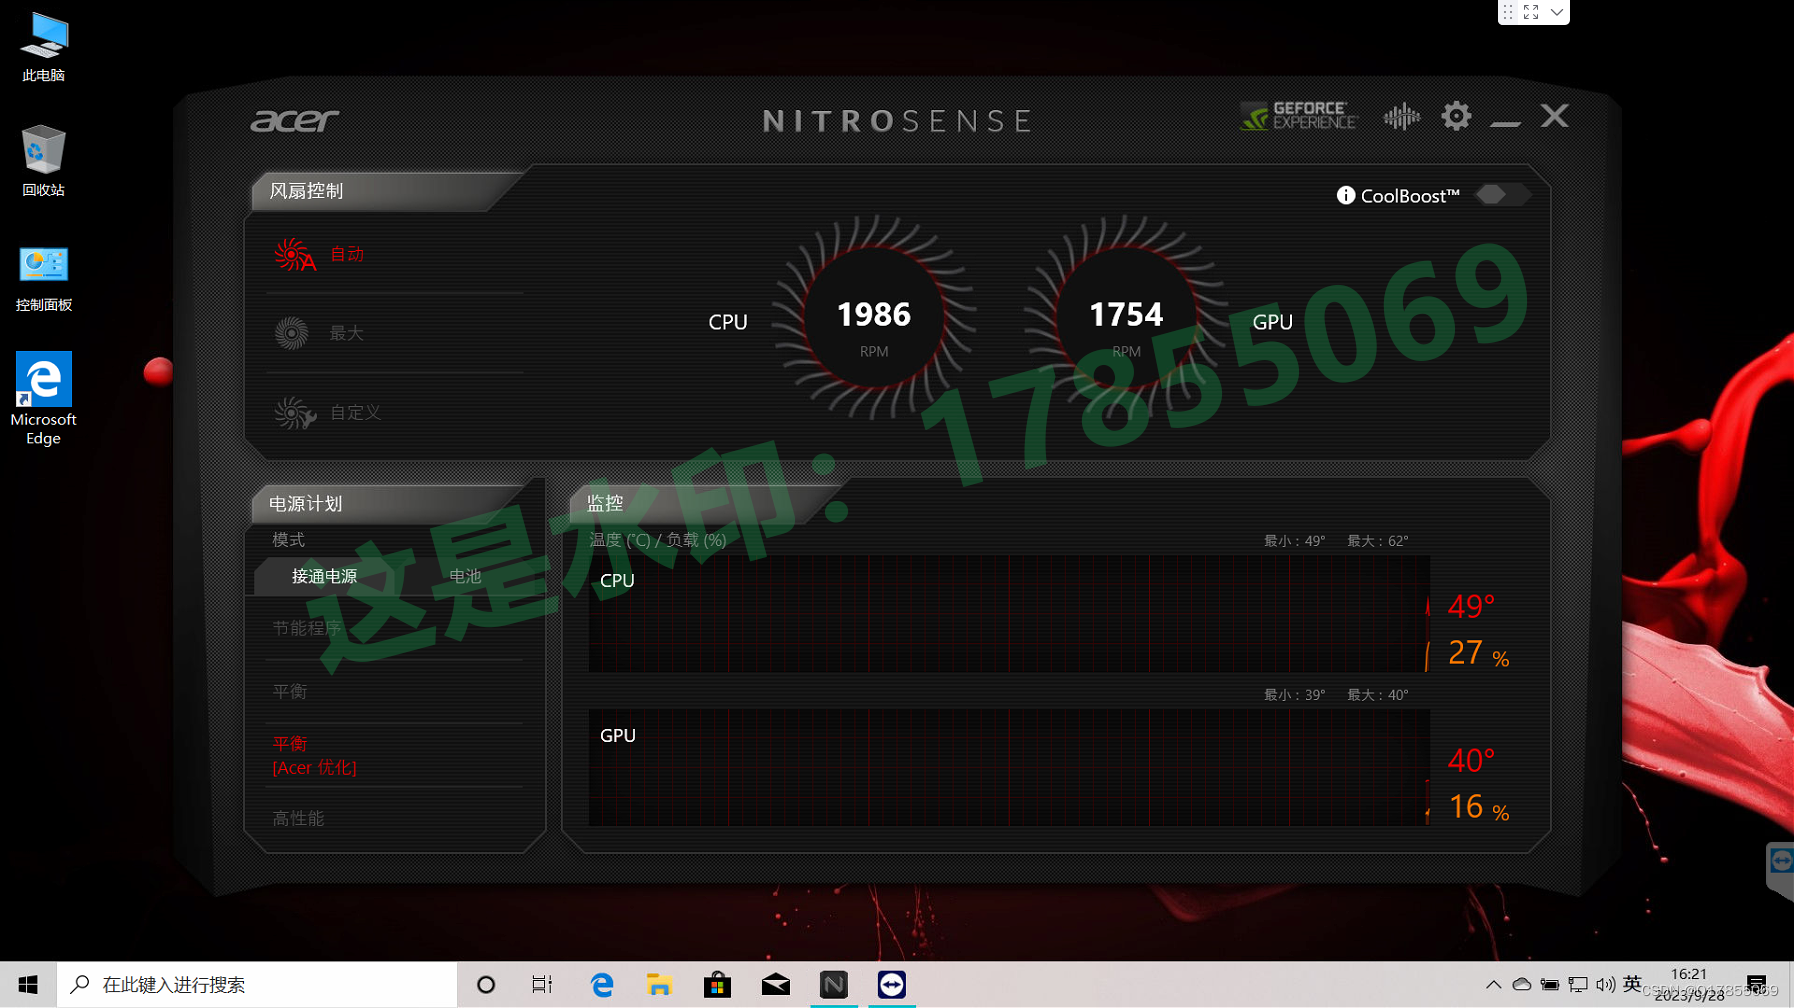The image size is (1794, 1008).
Task: Open File Explorer from taskbar
Action: click(659, 985)
